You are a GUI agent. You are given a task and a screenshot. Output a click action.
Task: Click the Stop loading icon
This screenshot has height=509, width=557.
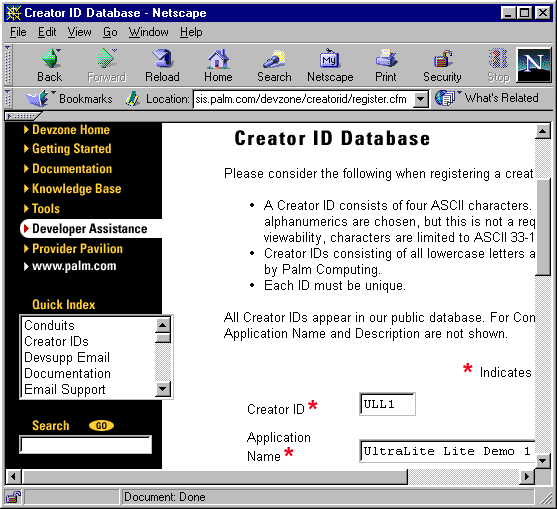498,66
